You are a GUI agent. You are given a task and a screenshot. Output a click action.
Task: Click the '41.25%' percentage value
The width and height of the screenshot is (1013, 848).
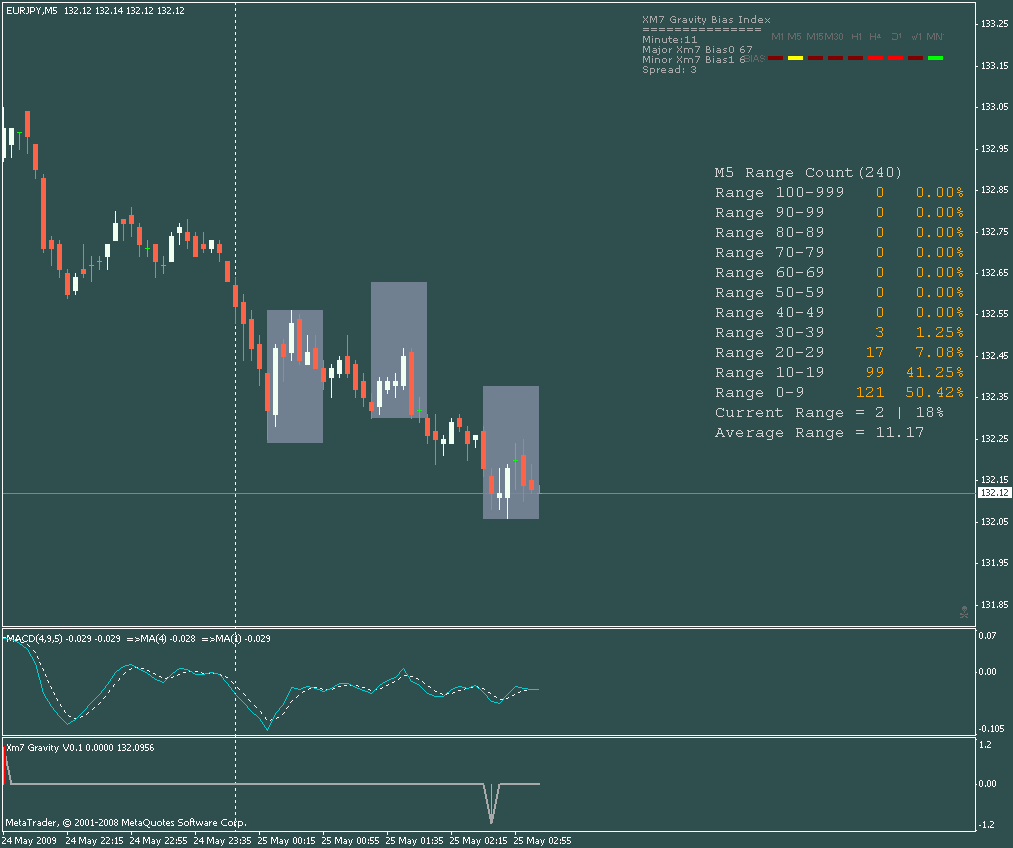(x=935, y=373)
